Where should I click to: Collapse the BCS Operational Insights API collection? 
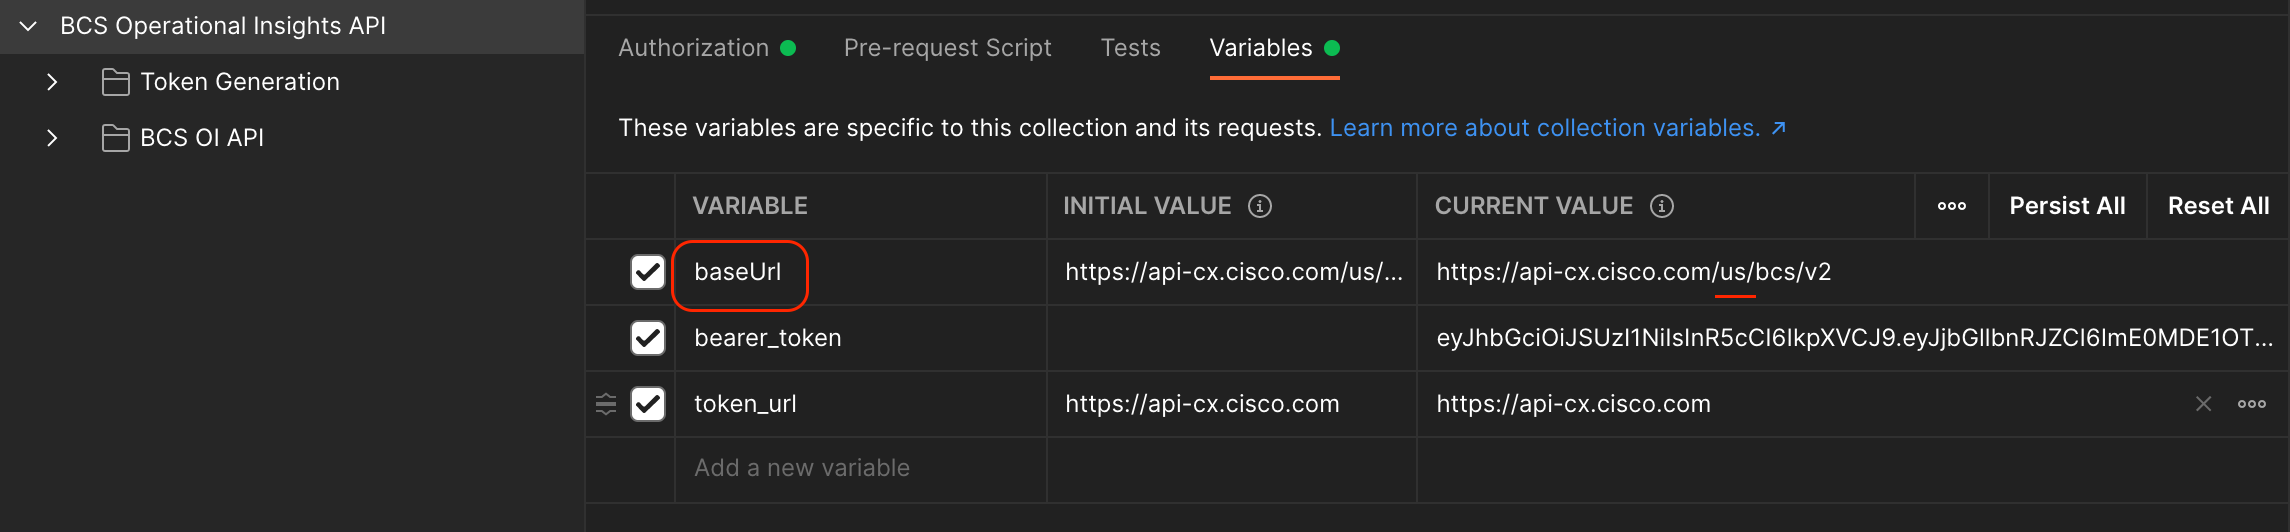(29, 26)
